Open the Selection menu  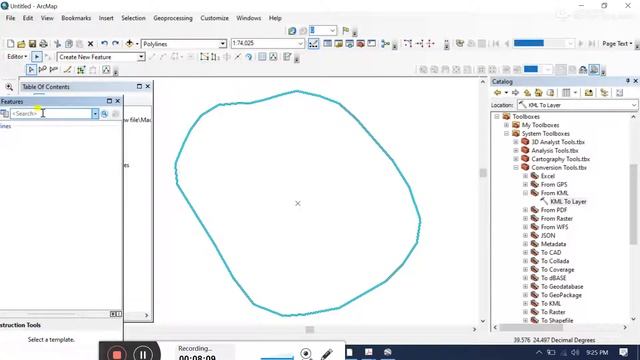coord(133,18)
